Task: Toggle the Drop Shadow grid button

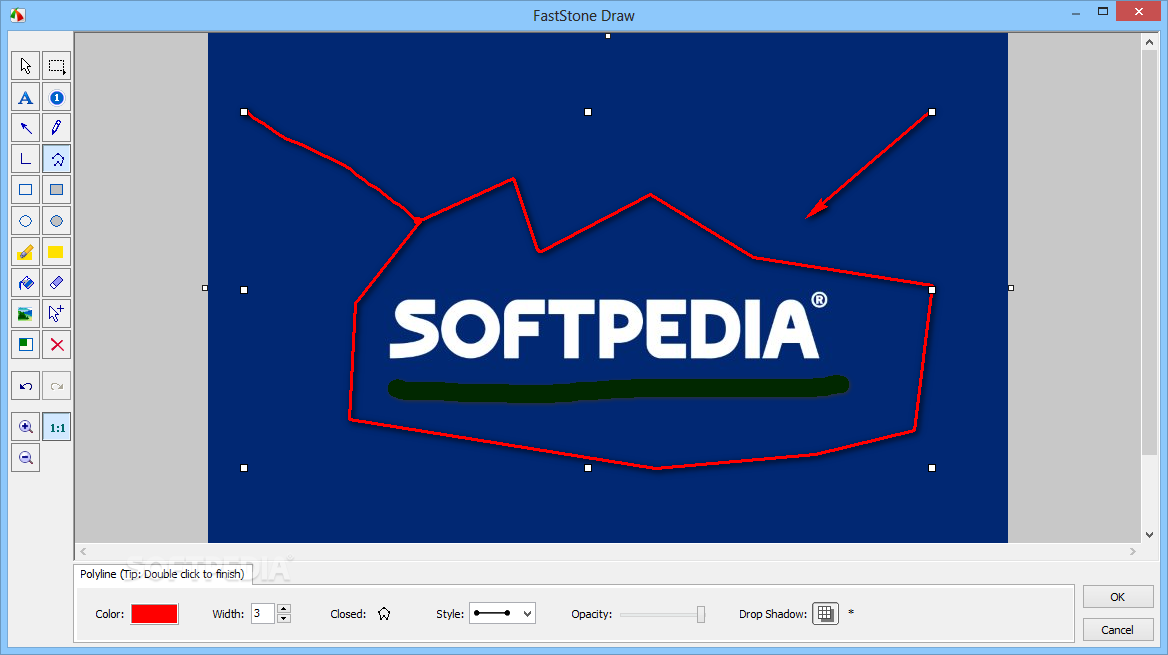Action: (825, 613)
